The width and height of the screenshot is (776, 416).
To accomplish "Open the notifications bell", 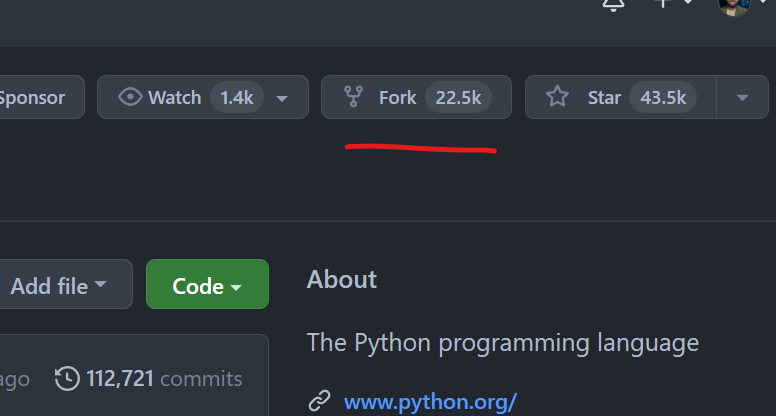I will [613, 4].
